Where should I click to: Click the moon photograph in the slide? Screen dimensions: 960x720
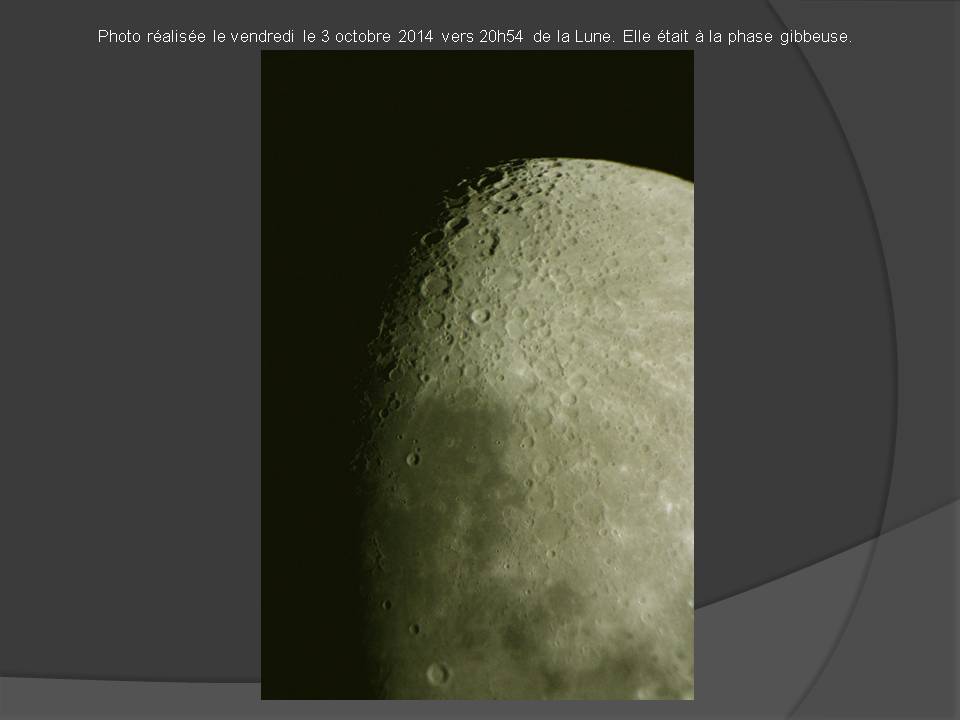point(477,375)
